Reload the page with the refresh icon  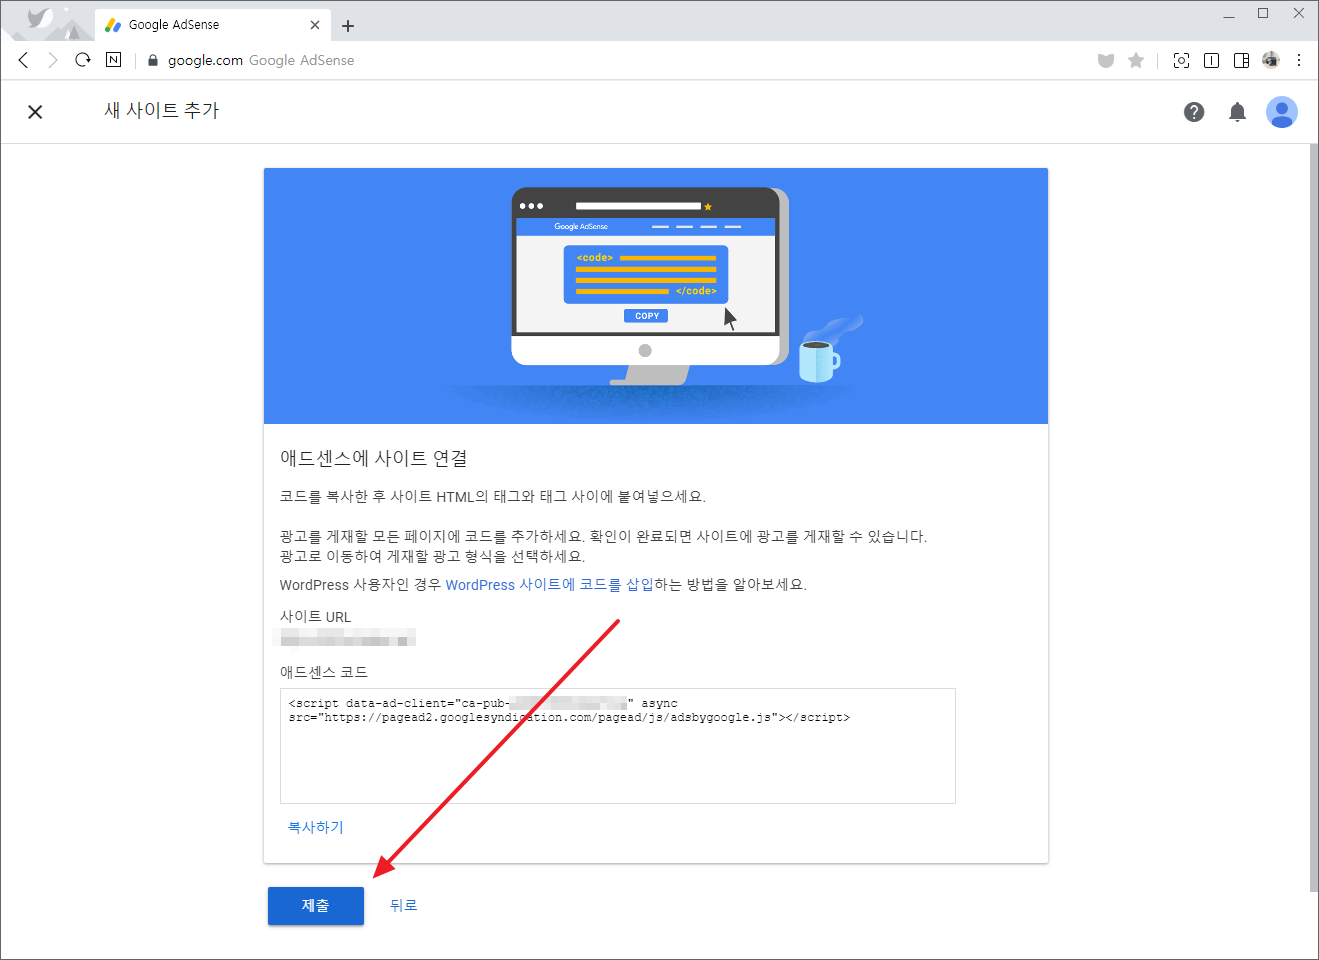click(83, 60)
